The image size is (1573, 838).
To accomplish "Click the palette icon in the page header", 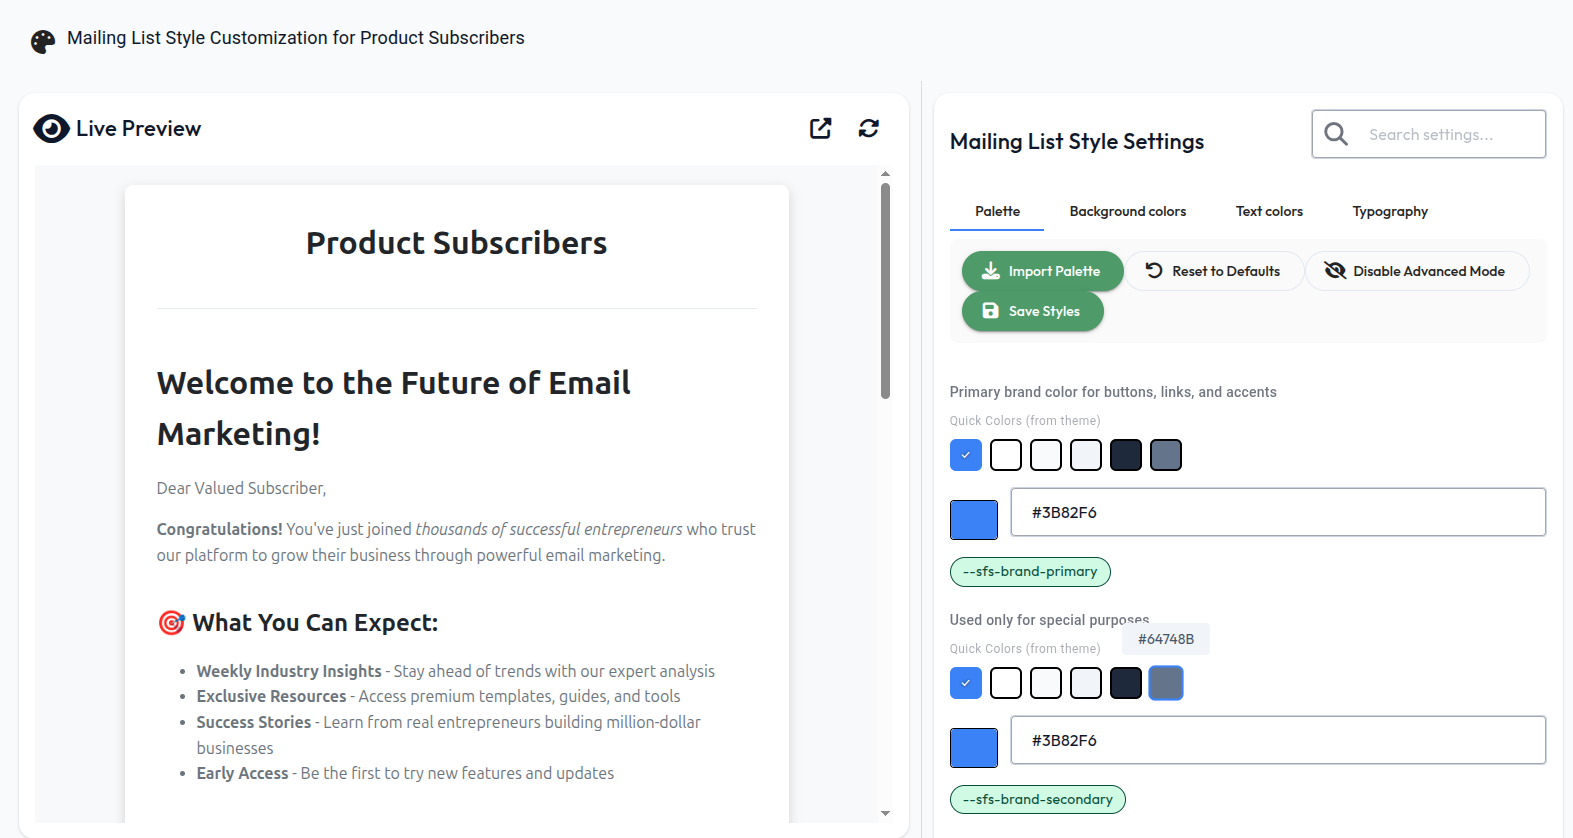I will (42, 41).
